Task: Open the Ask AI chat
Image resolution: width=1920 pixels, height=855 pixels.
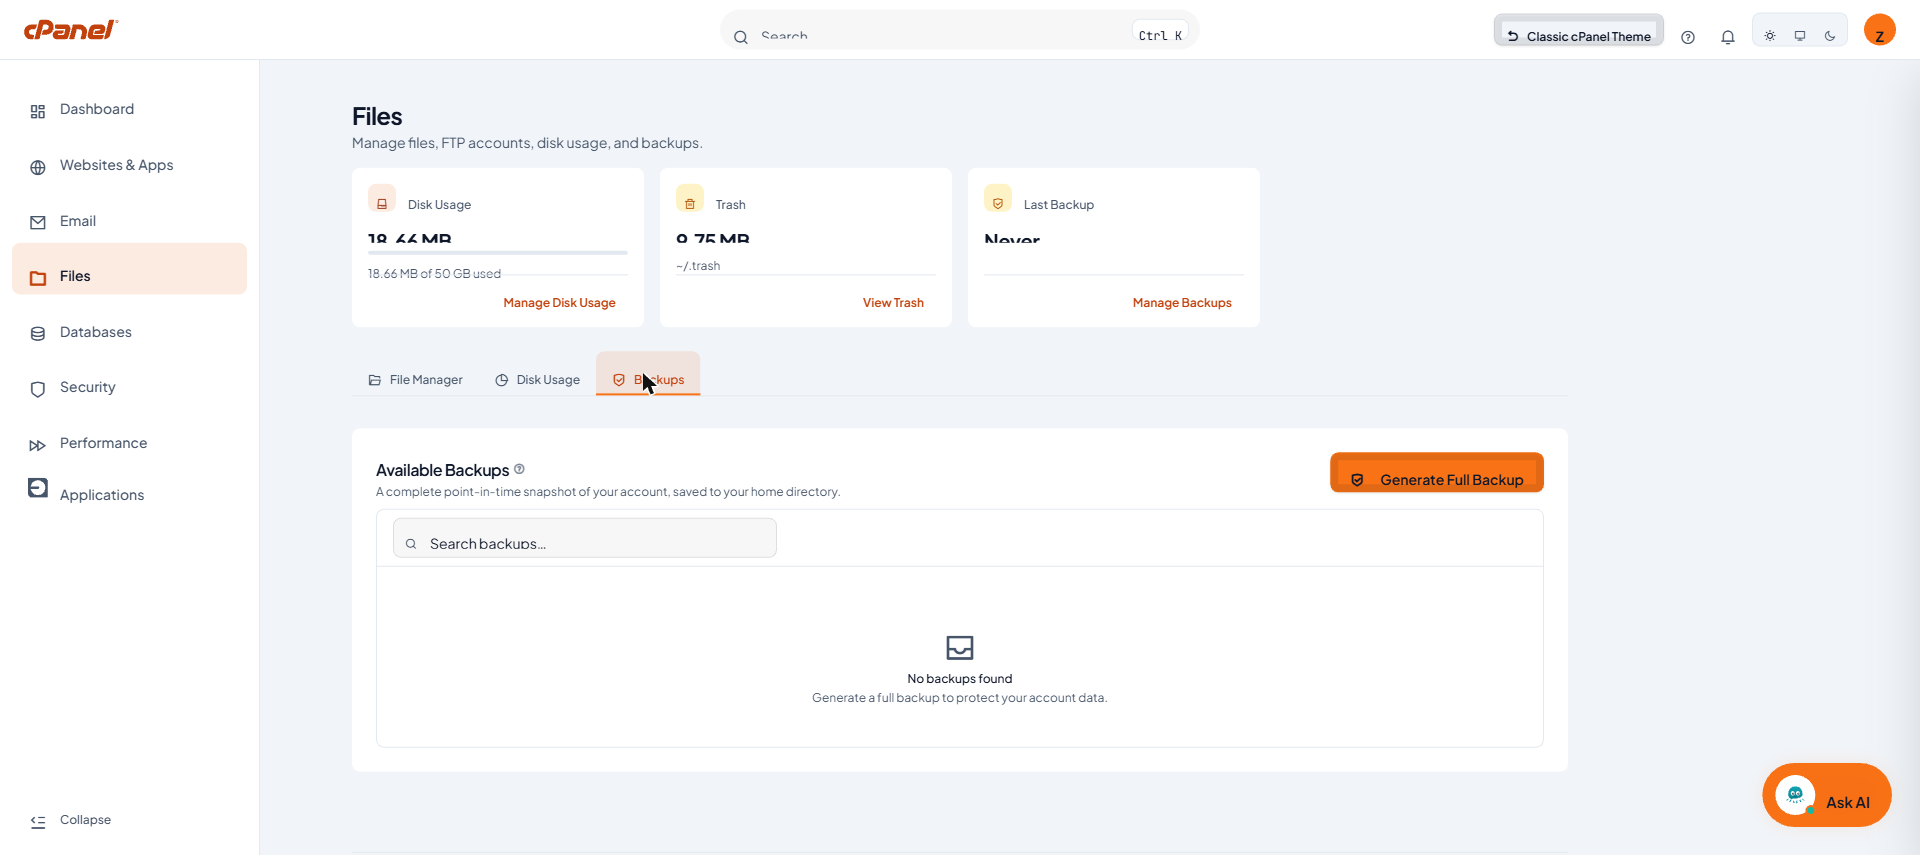Action: (x=1827, y=796)
